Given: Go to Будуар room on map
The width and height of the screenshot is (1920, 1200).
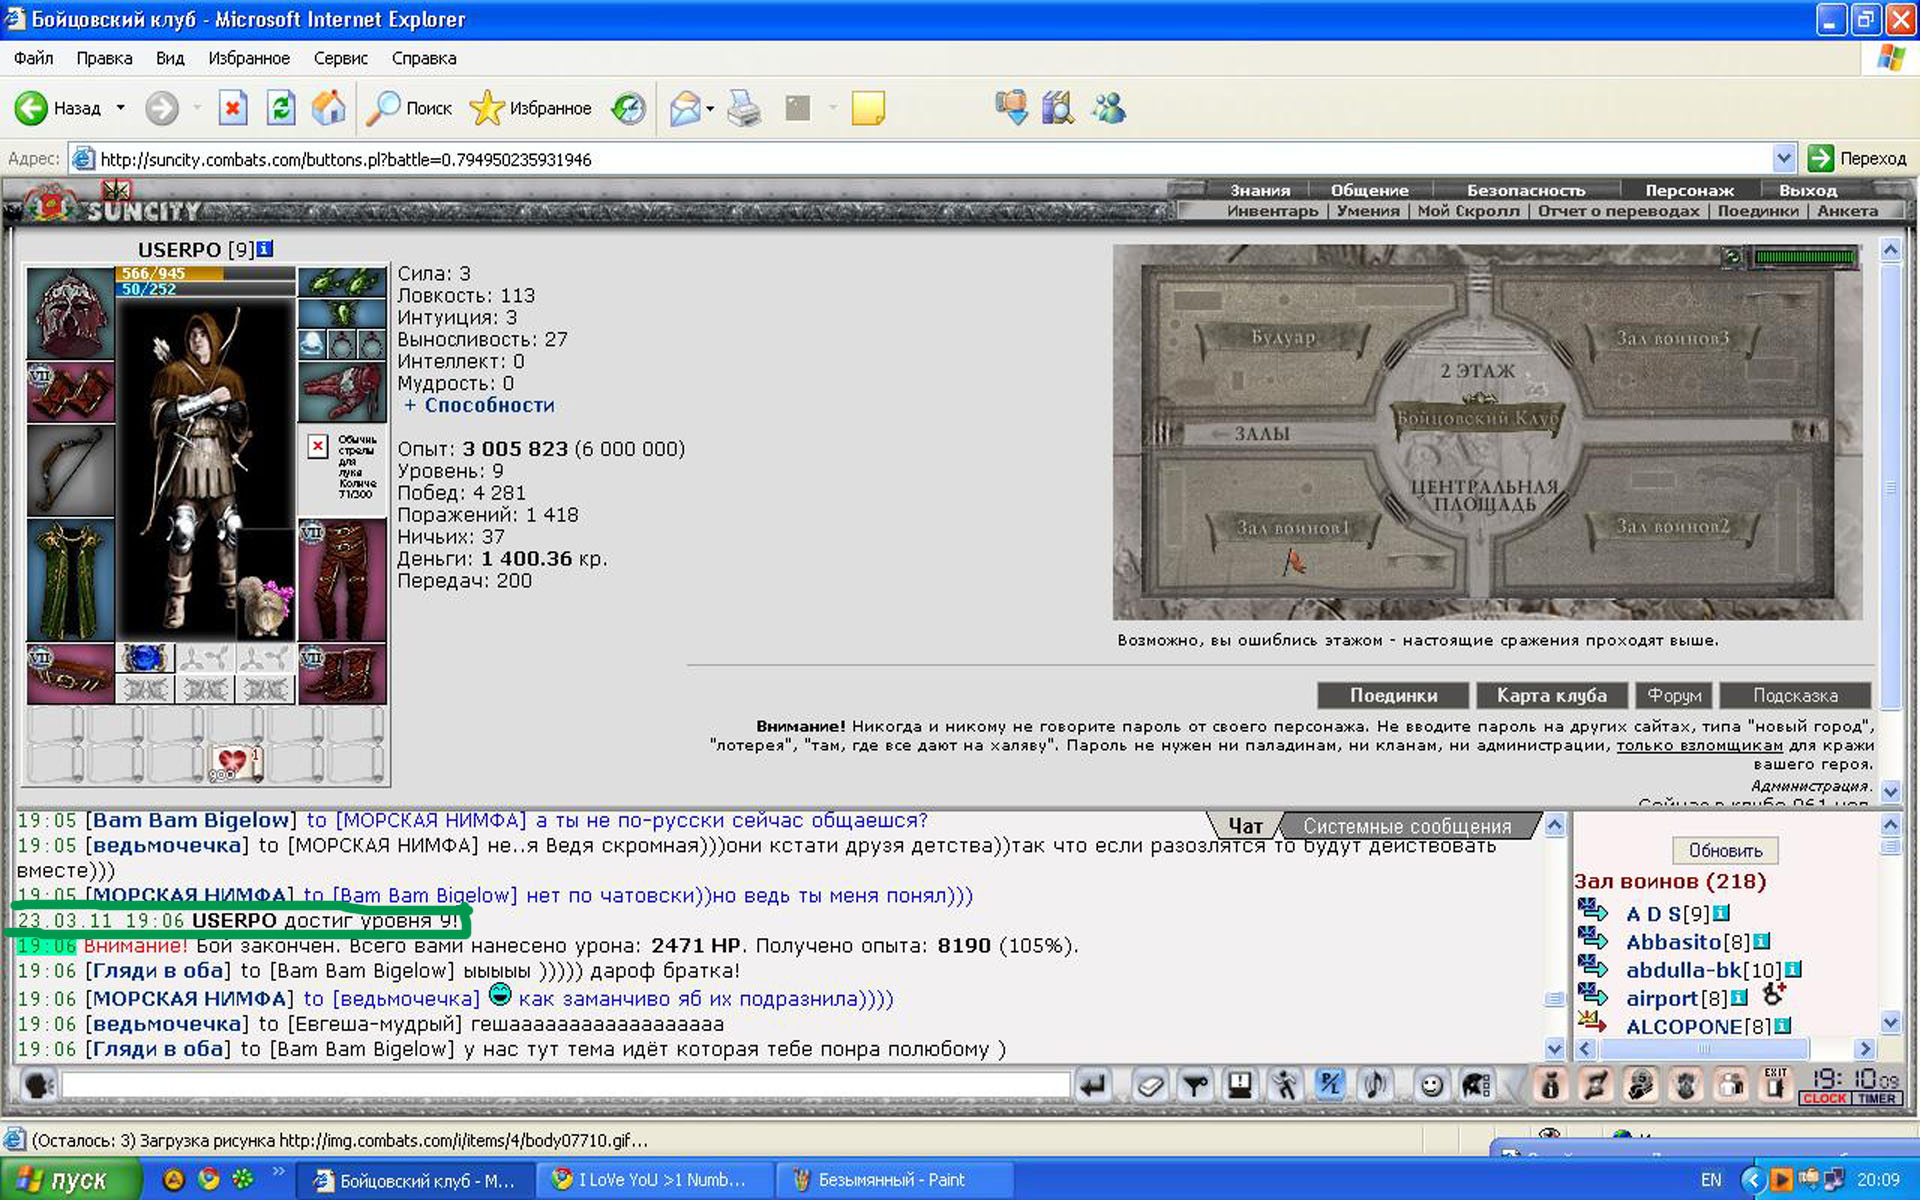Looking at the screenshot, I should (x=1283, y=337).
